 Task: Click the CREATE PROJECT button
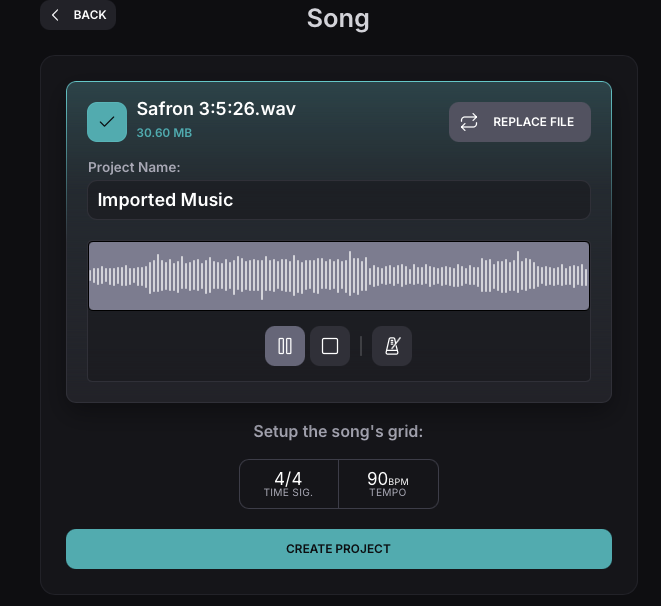pyautogui.click(x=338, y=549)
